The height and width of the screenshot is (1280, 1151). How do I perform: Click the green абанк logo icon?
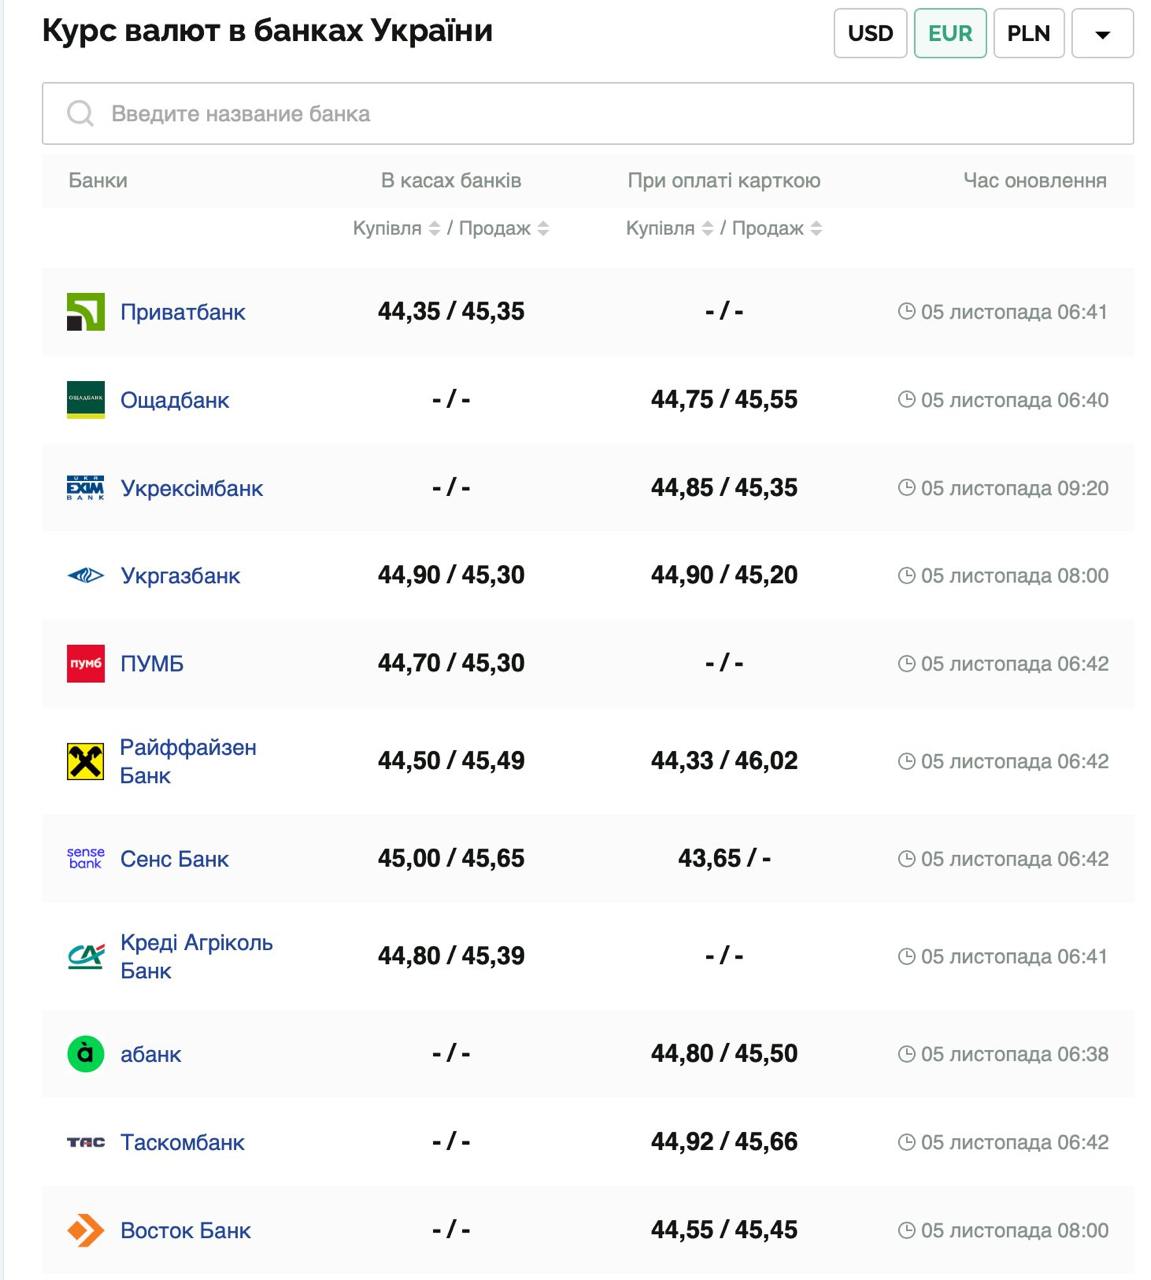click(x=86, y=1054)
